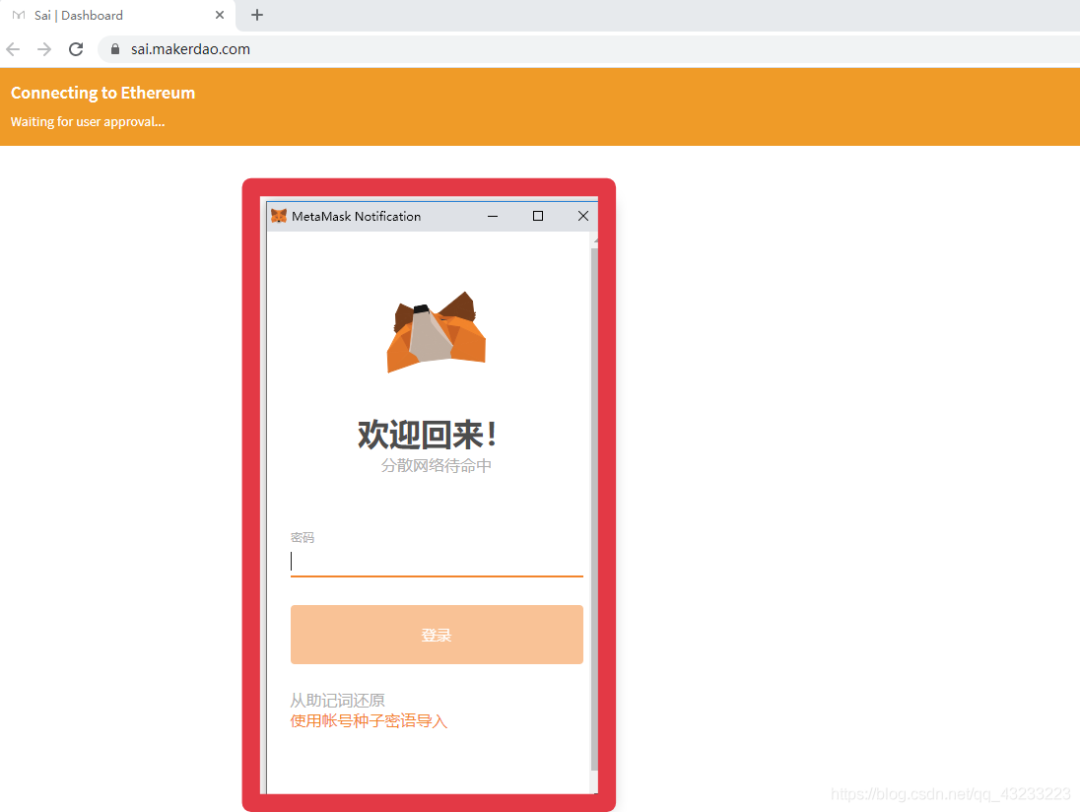Open the 使用帐号种子密语导入 link

(368, 721)
